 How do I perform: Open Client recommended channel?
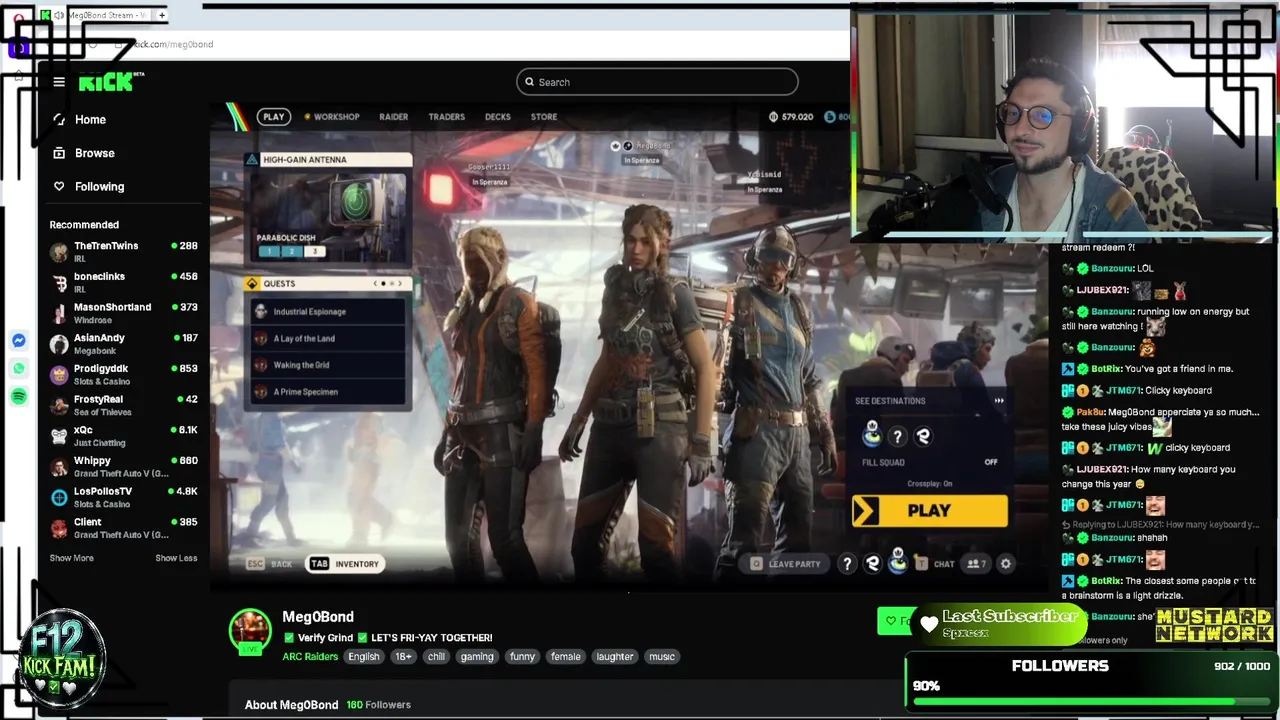click(x=123, y=528)
